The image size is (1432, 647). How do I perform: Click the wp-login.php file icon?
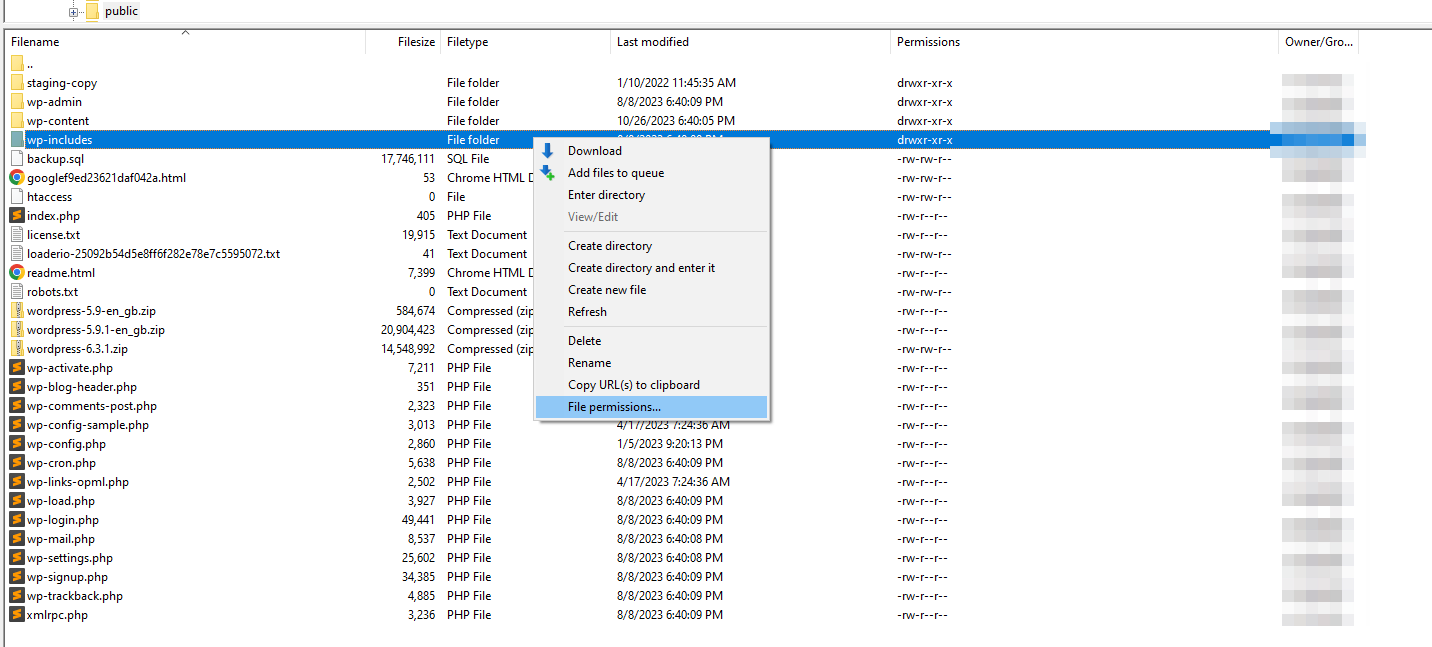pyautogui.click(x=17, y=520)
